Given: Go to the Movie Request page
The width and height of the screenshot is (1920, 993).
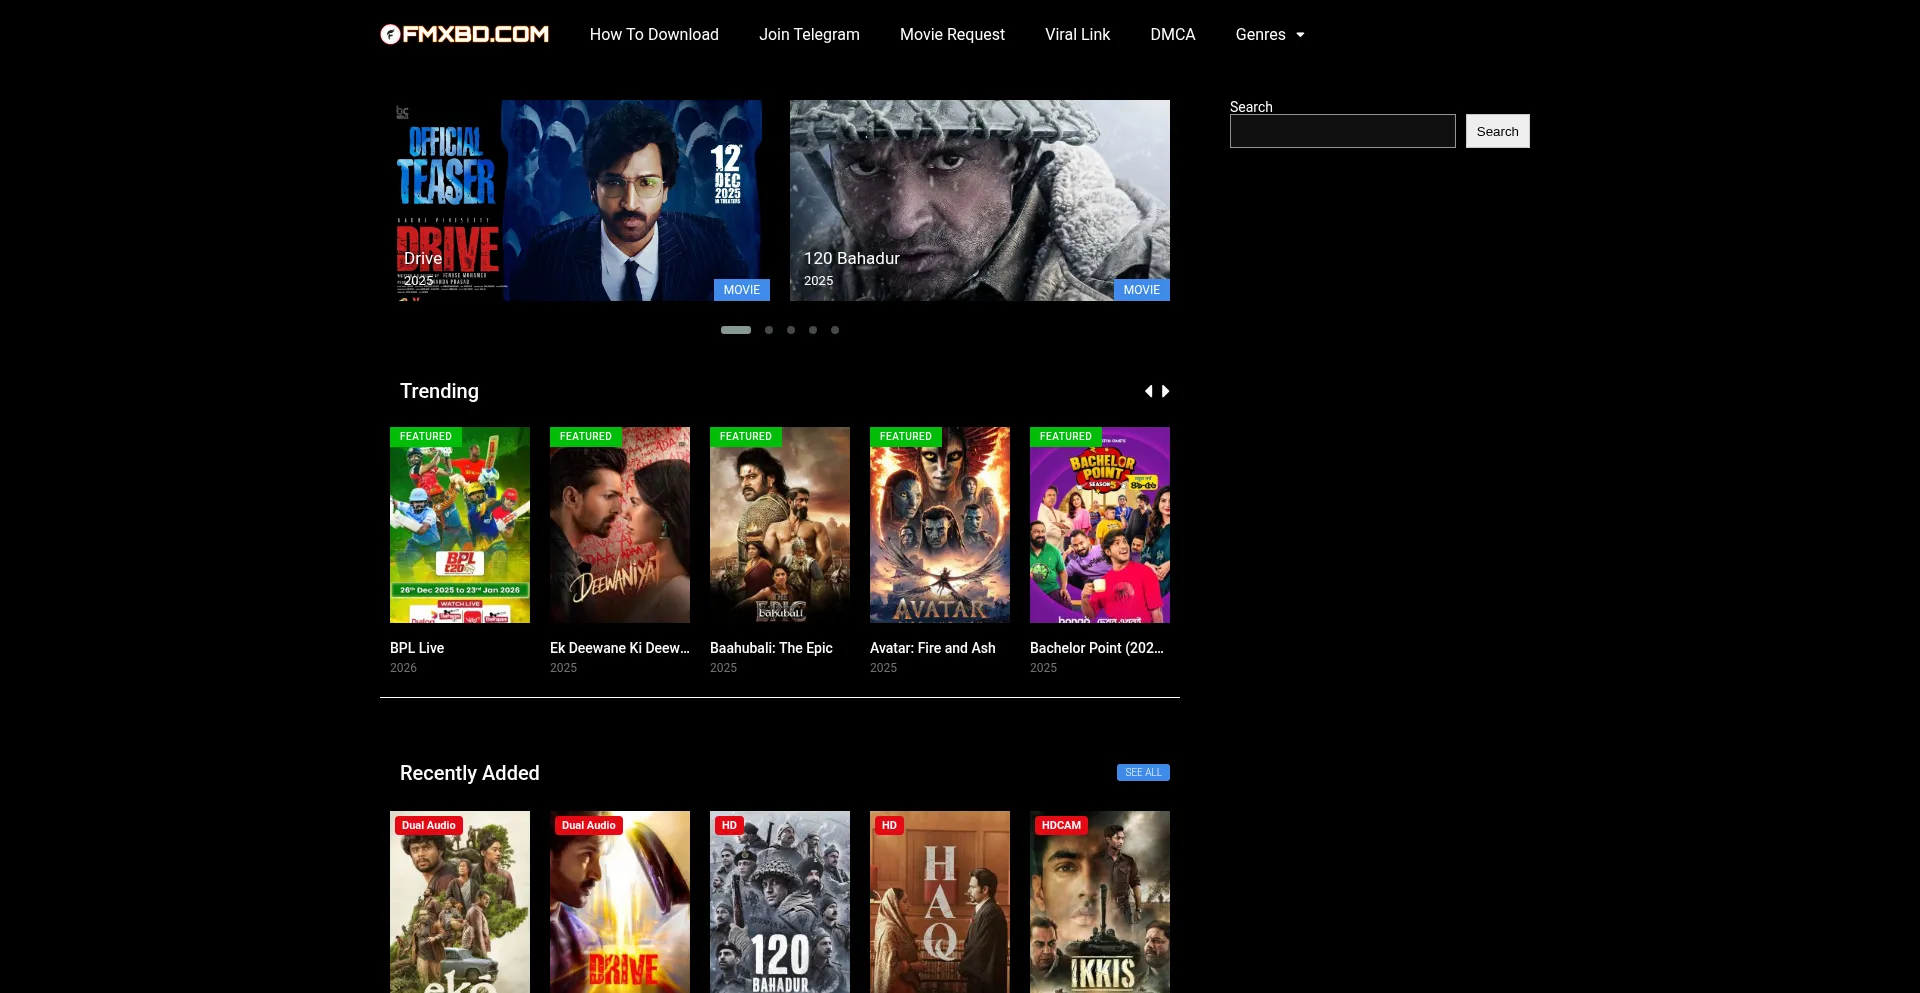Looking at the screenshot, I should pos(952,34).
